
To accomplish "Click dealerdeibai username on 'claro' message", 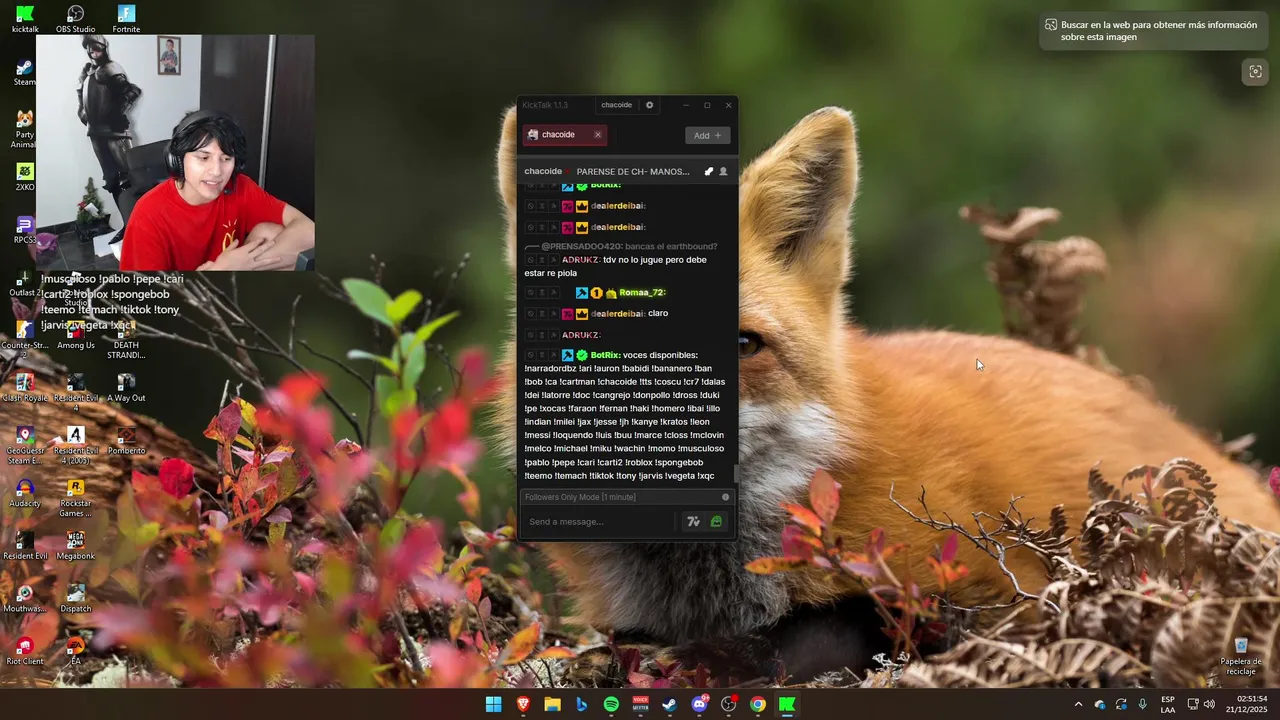I will click(617, 314).
